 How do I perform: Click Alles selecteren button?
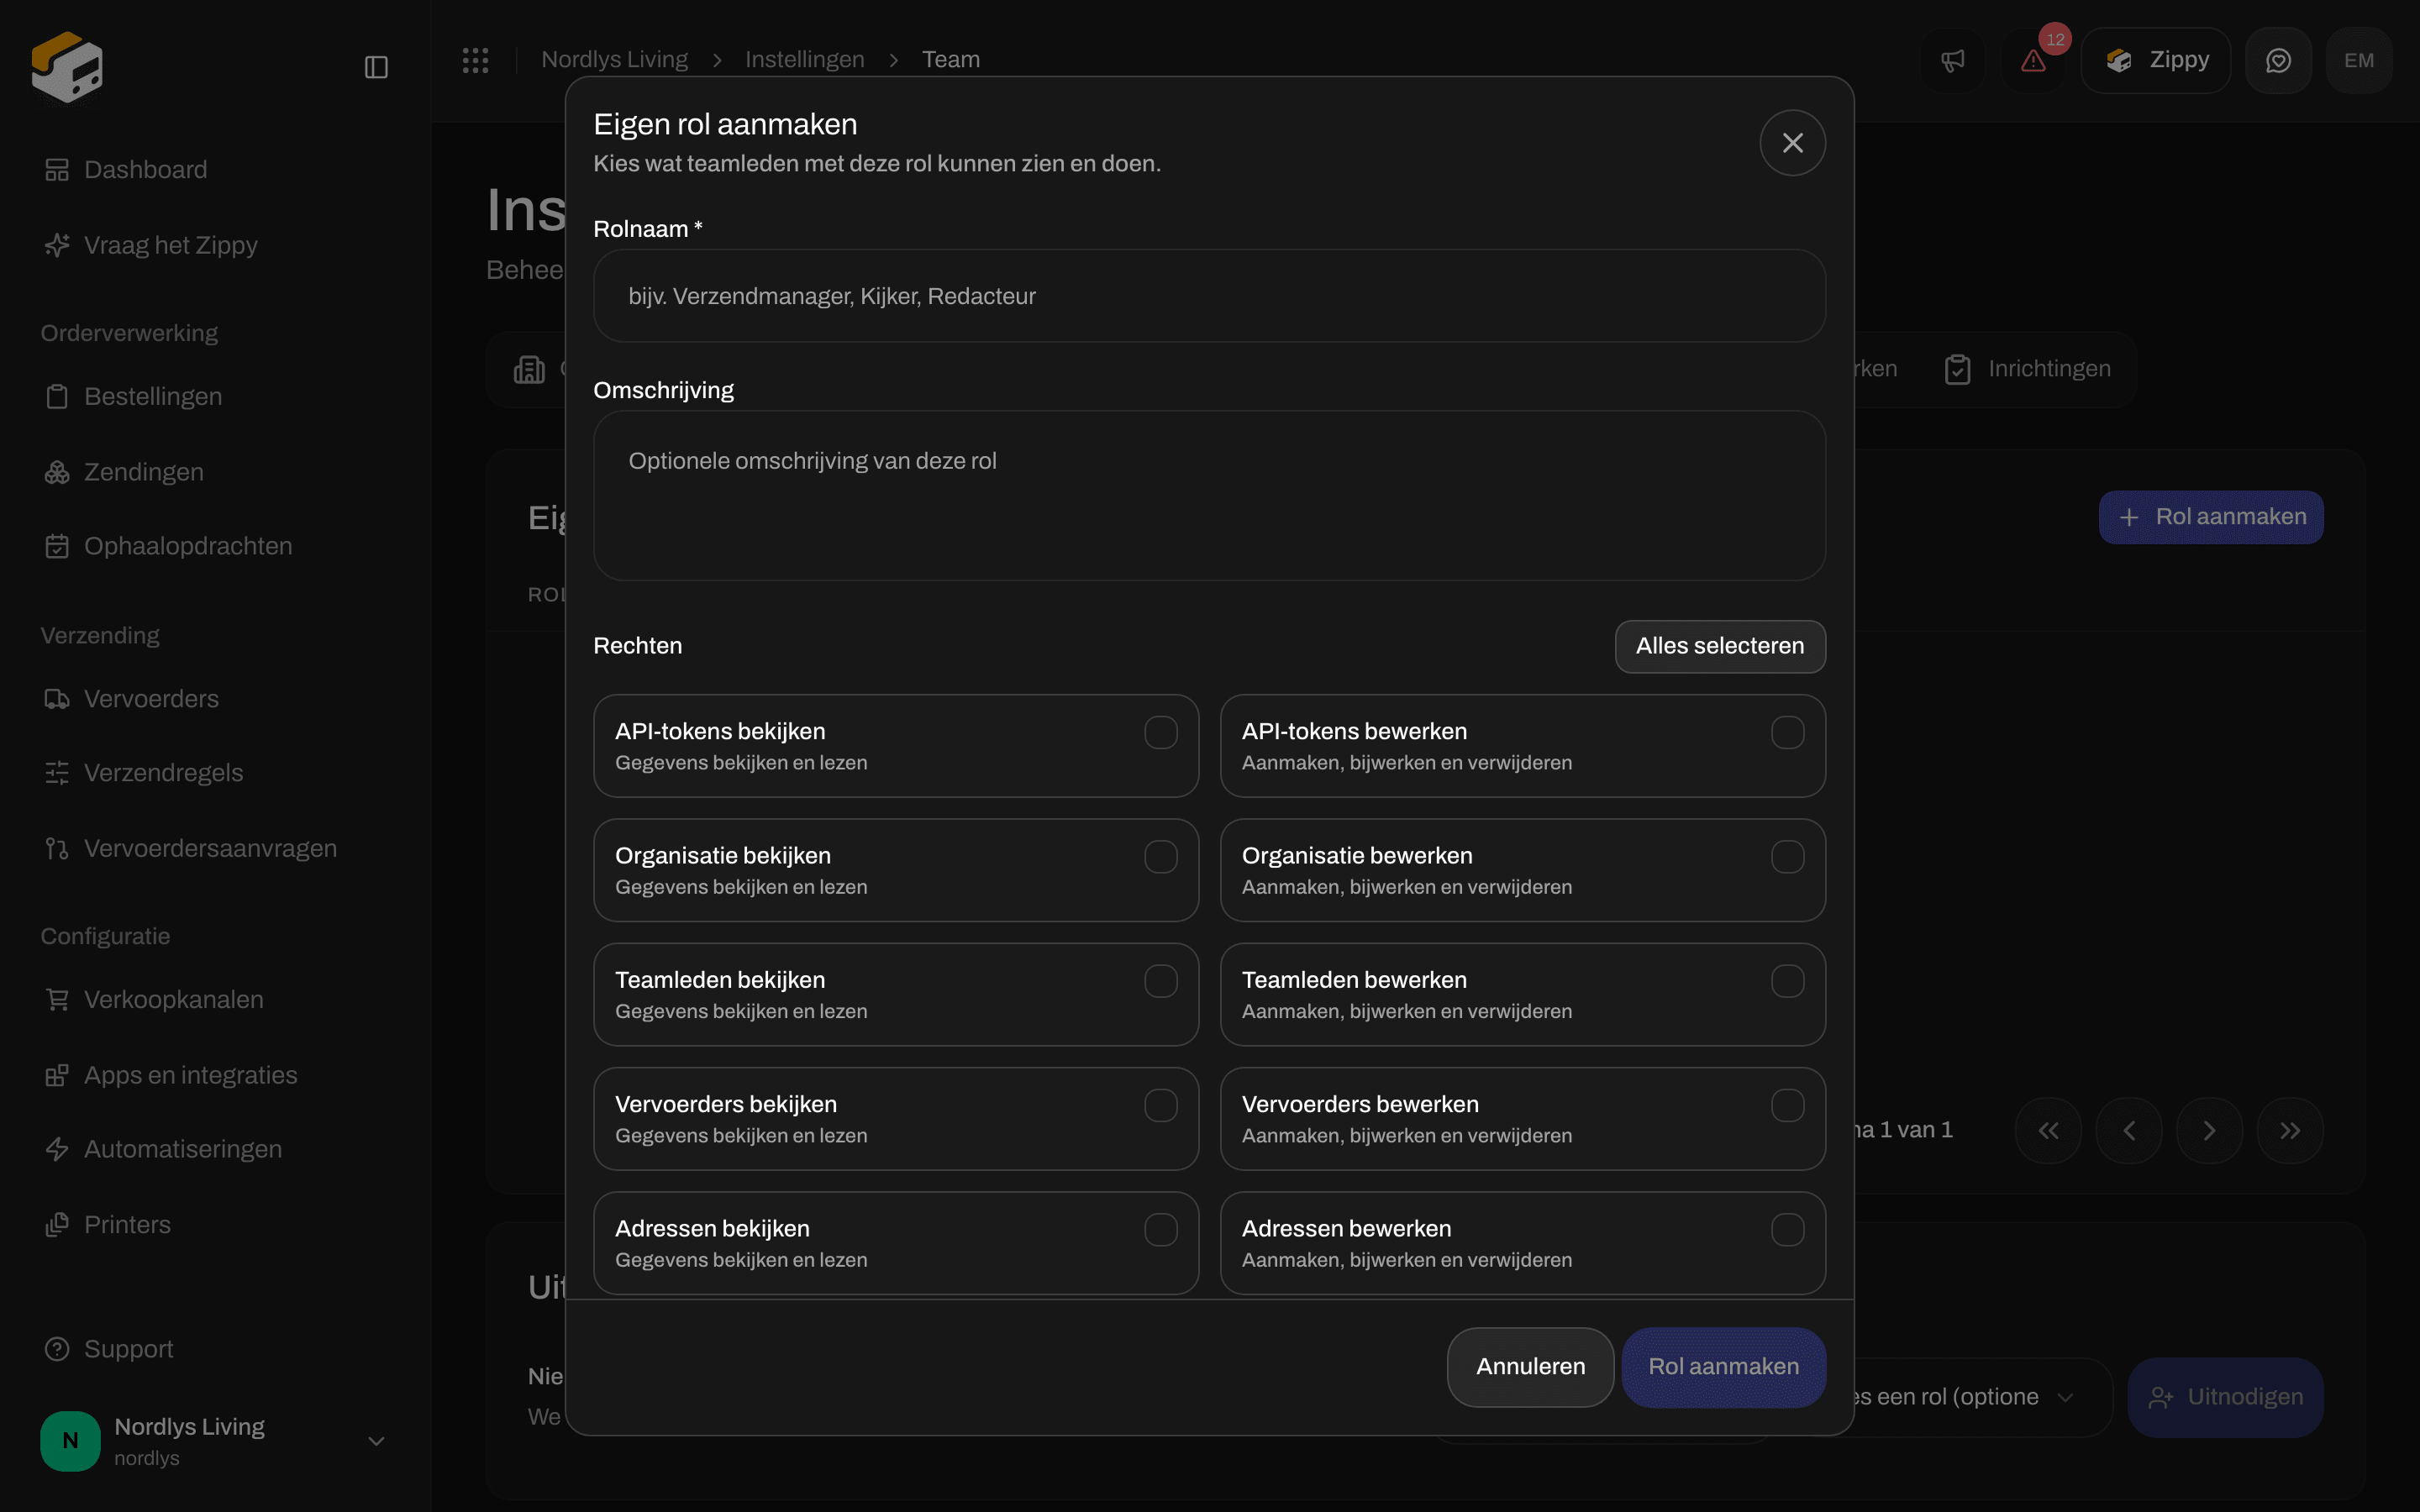click(1720, 646)
